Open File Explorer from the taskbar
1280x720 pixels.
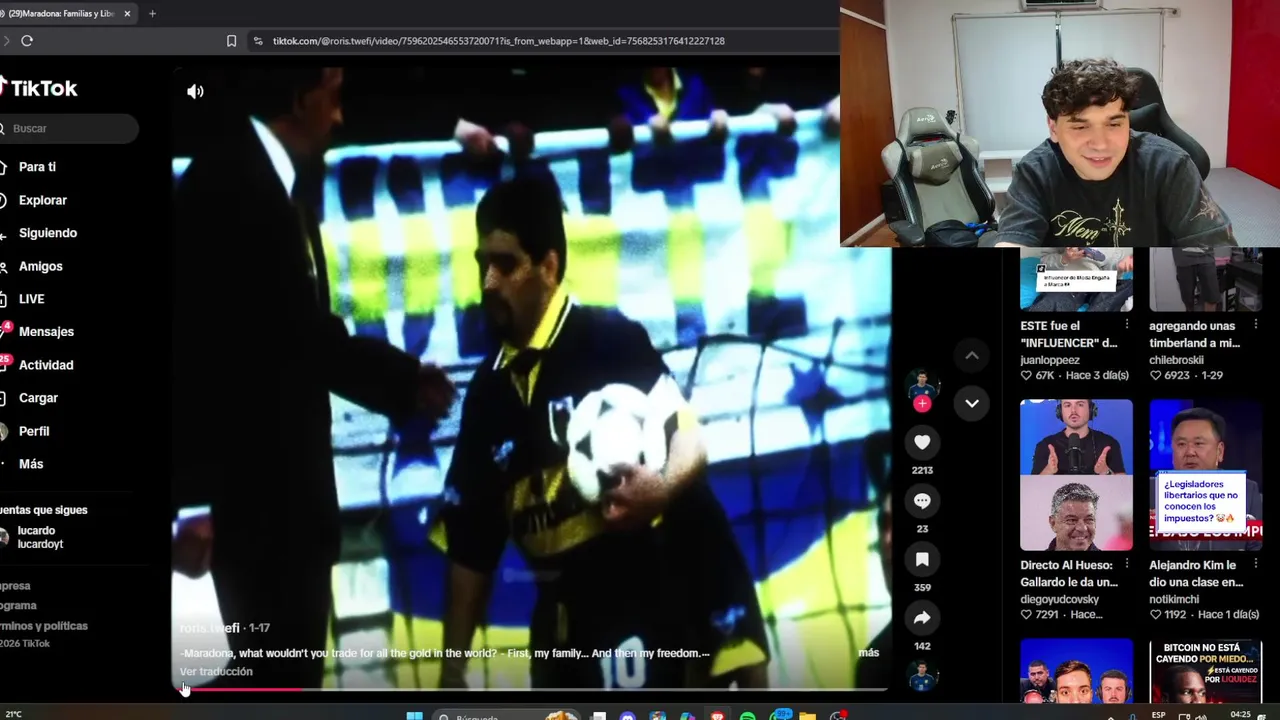[807, 716]
